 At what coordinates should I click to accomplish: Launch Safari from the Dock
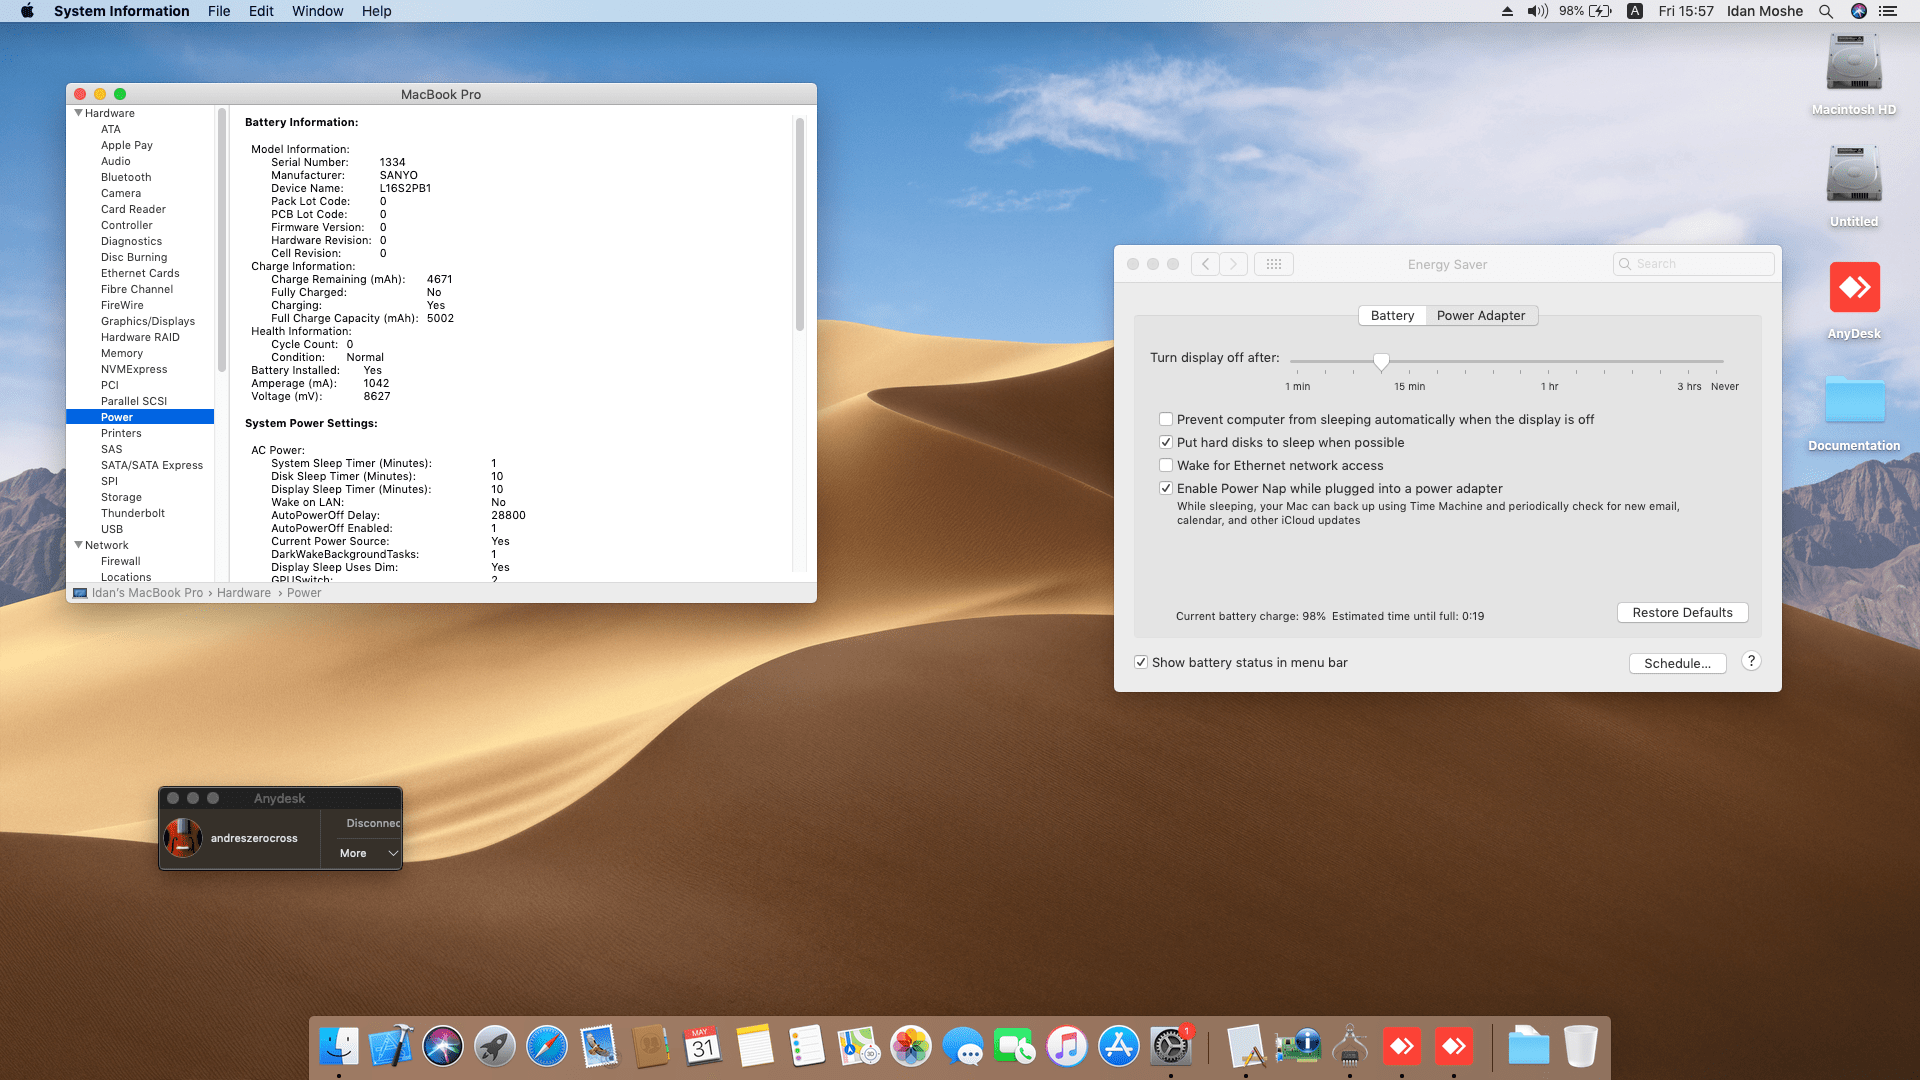(x=547, y=1047)
